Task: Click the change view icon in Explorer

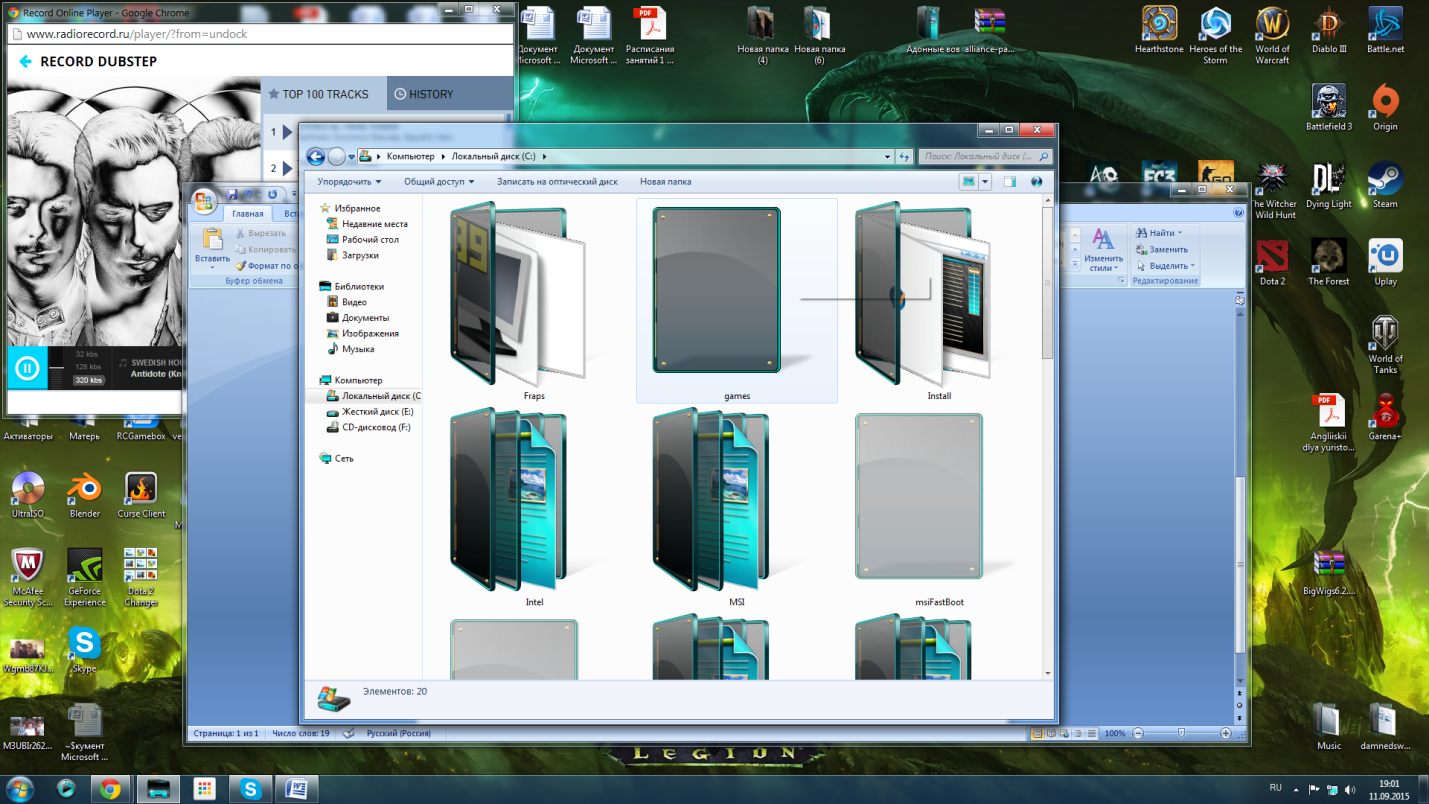Action: [968, 182]
